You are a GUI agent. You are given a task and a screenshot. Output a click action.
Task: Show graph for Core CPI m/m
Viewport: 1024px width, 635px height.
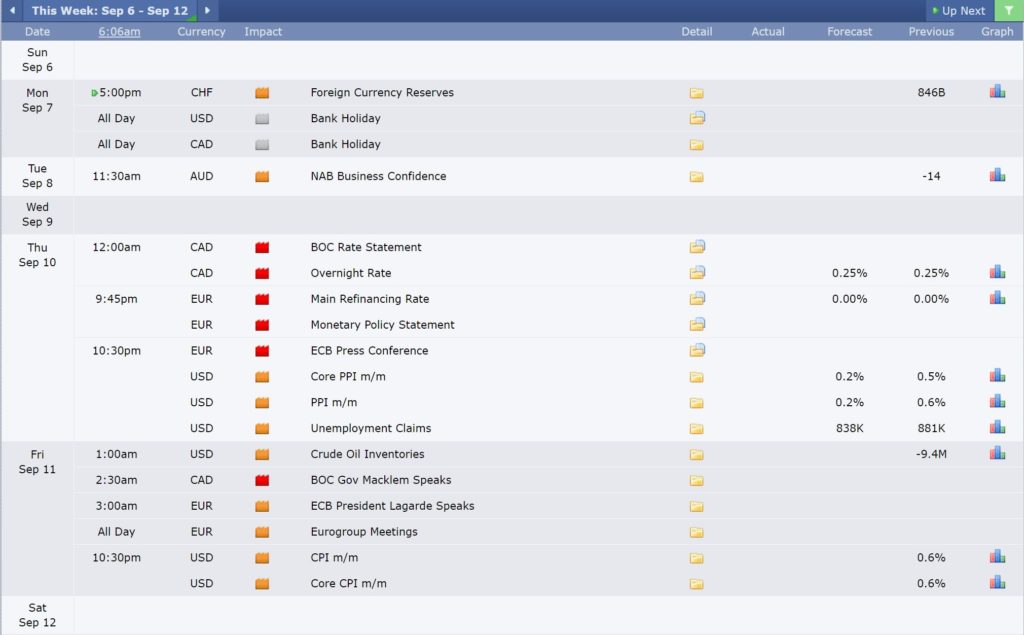tap(997, 582)
